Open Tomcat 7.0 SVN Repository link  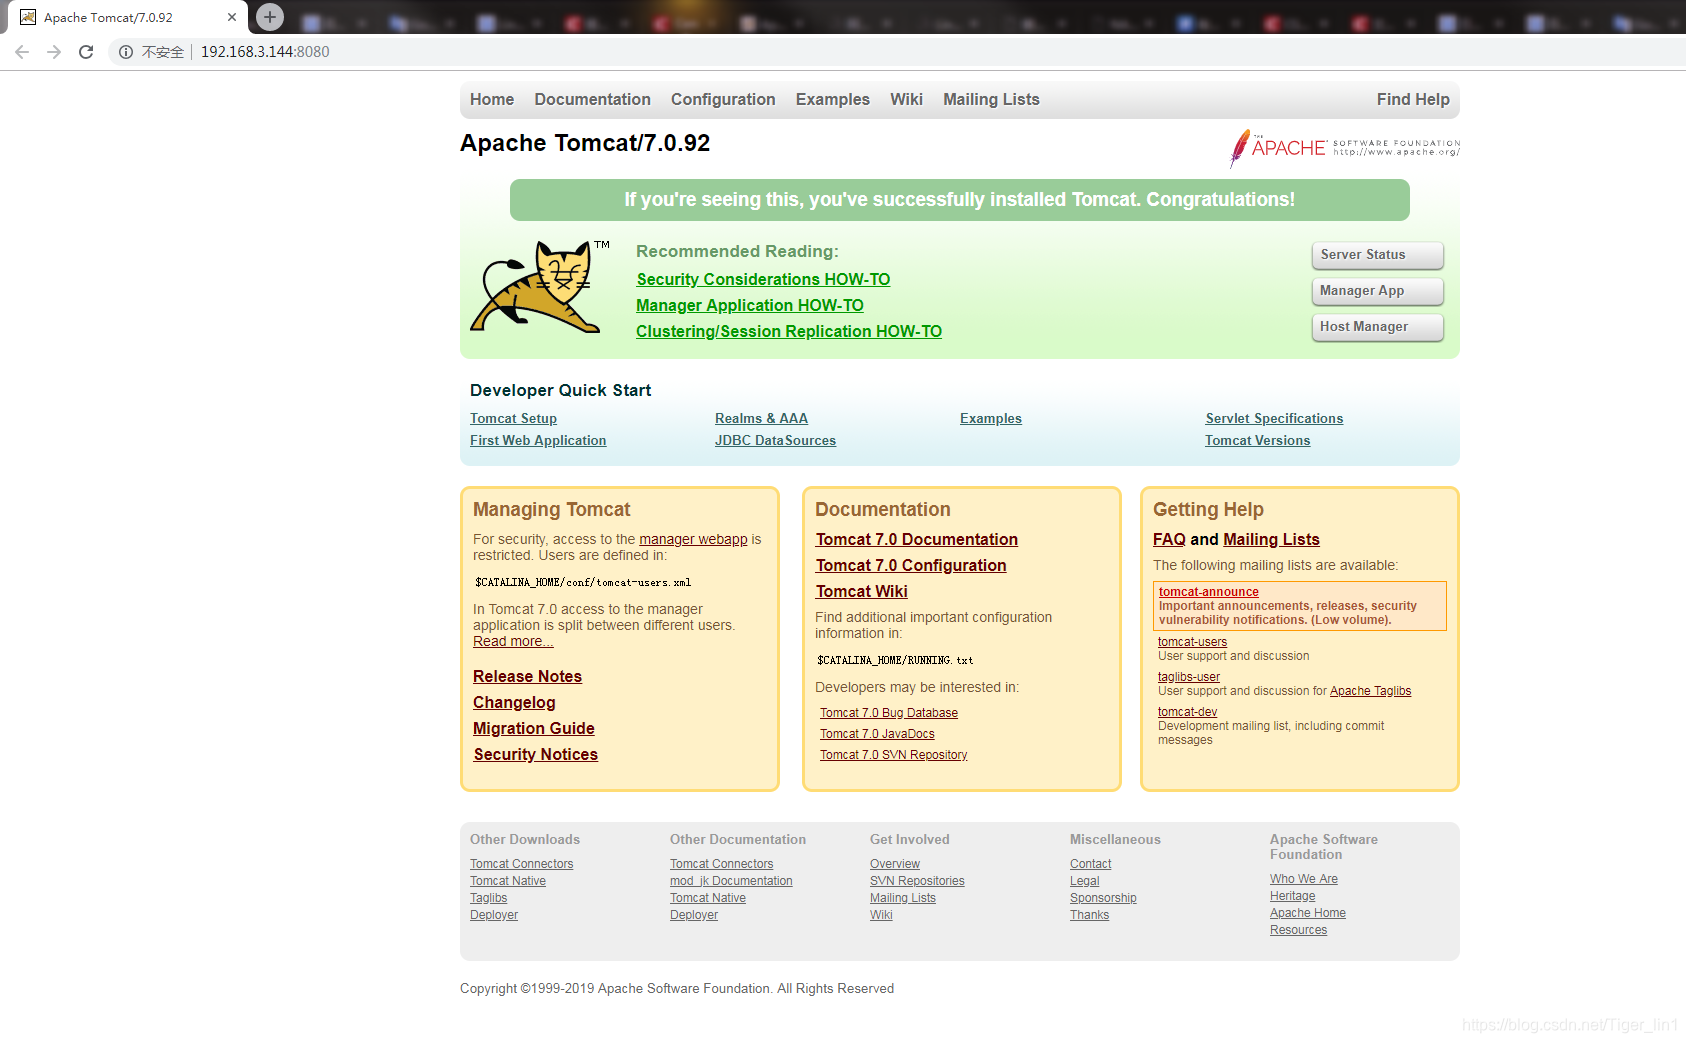tap(894, 755)
